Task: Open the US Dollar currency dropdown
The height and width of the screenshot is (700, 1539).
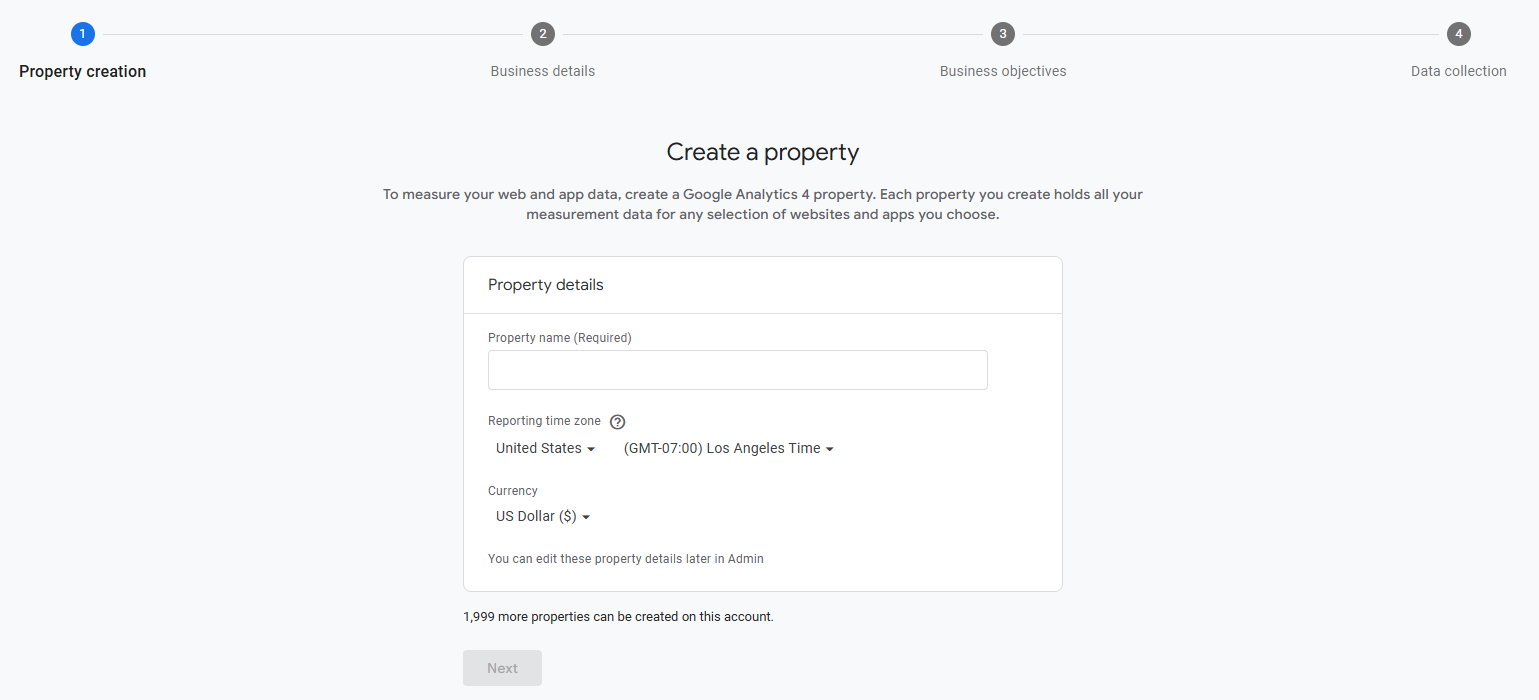Action: pyautogui.click(x=543, y=516)
